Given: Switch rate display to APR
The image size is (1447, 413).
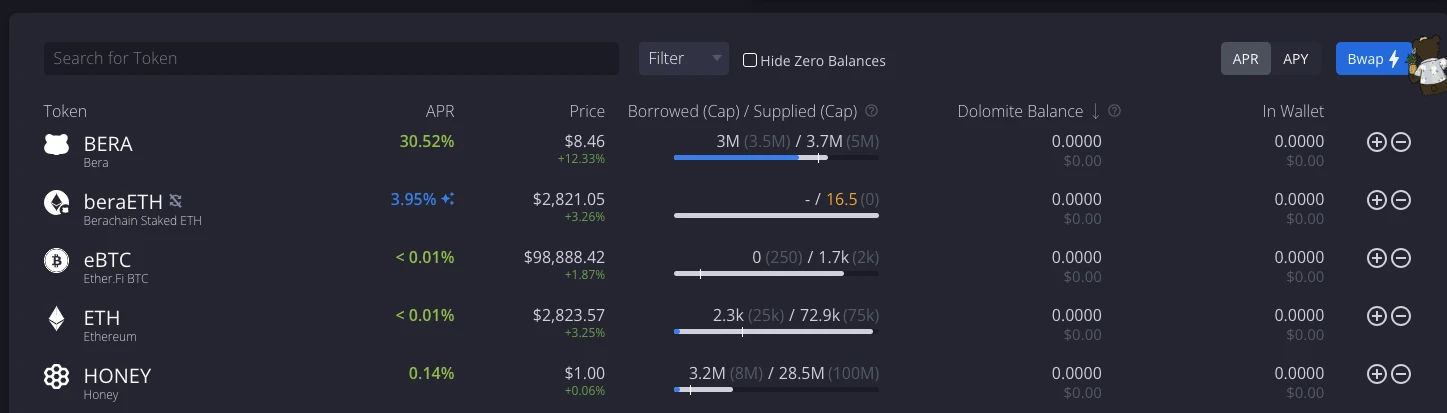Looking at the screenshot, I should pos(1245,59).
